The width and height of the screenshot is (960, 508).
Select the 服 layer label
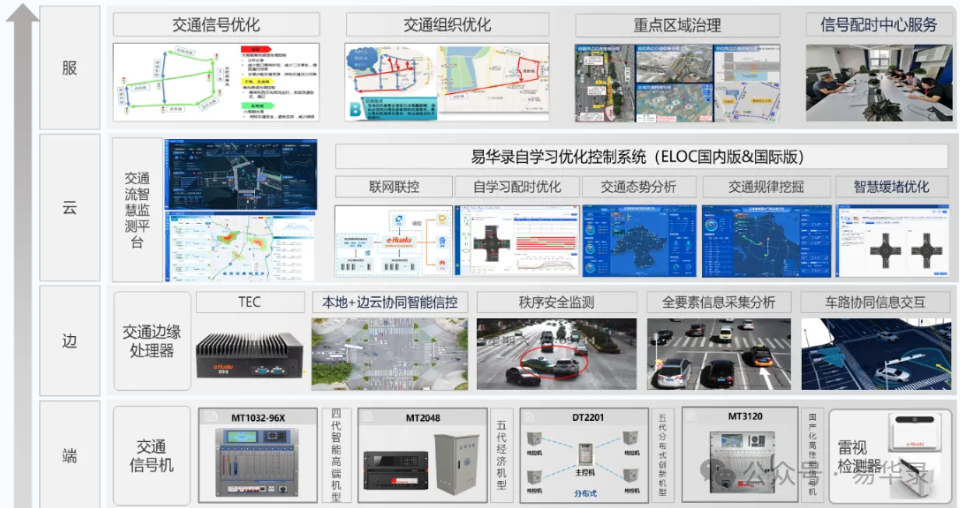pyautogui.click(x=70, y=67)
